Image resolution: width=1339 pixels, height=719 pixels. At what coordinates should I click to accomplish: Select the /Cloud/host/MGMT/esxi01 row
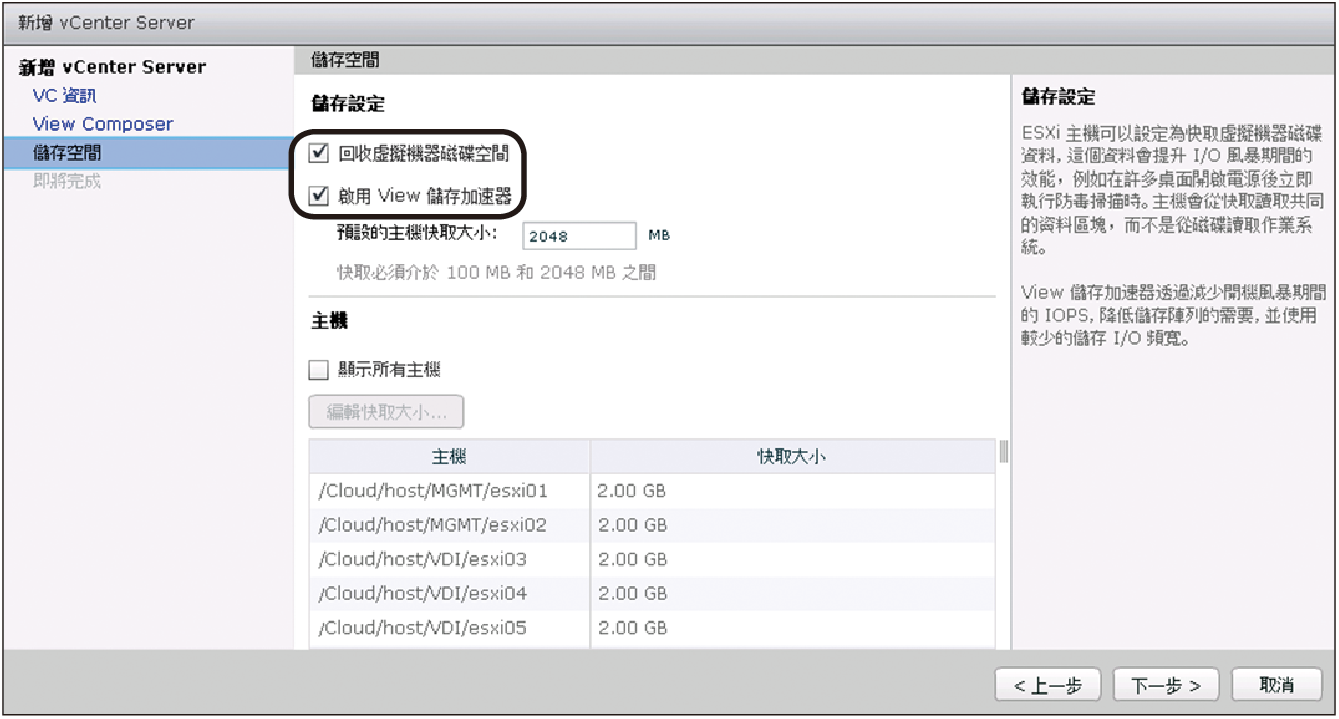pyautogui.click(x=651, y=491)
